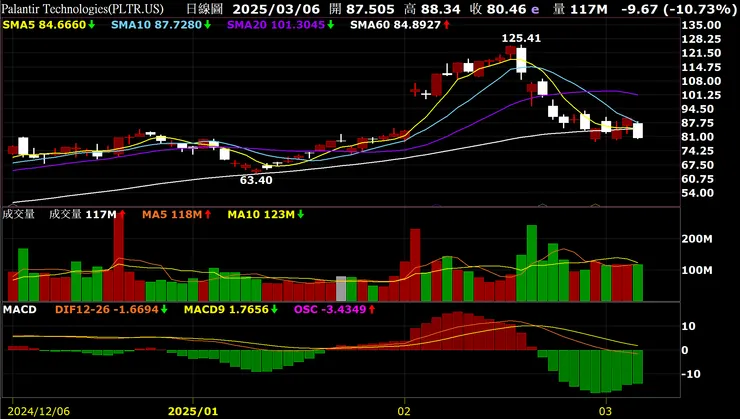
Task: Click the tallest red volume bar
Action: click(118, 259)
